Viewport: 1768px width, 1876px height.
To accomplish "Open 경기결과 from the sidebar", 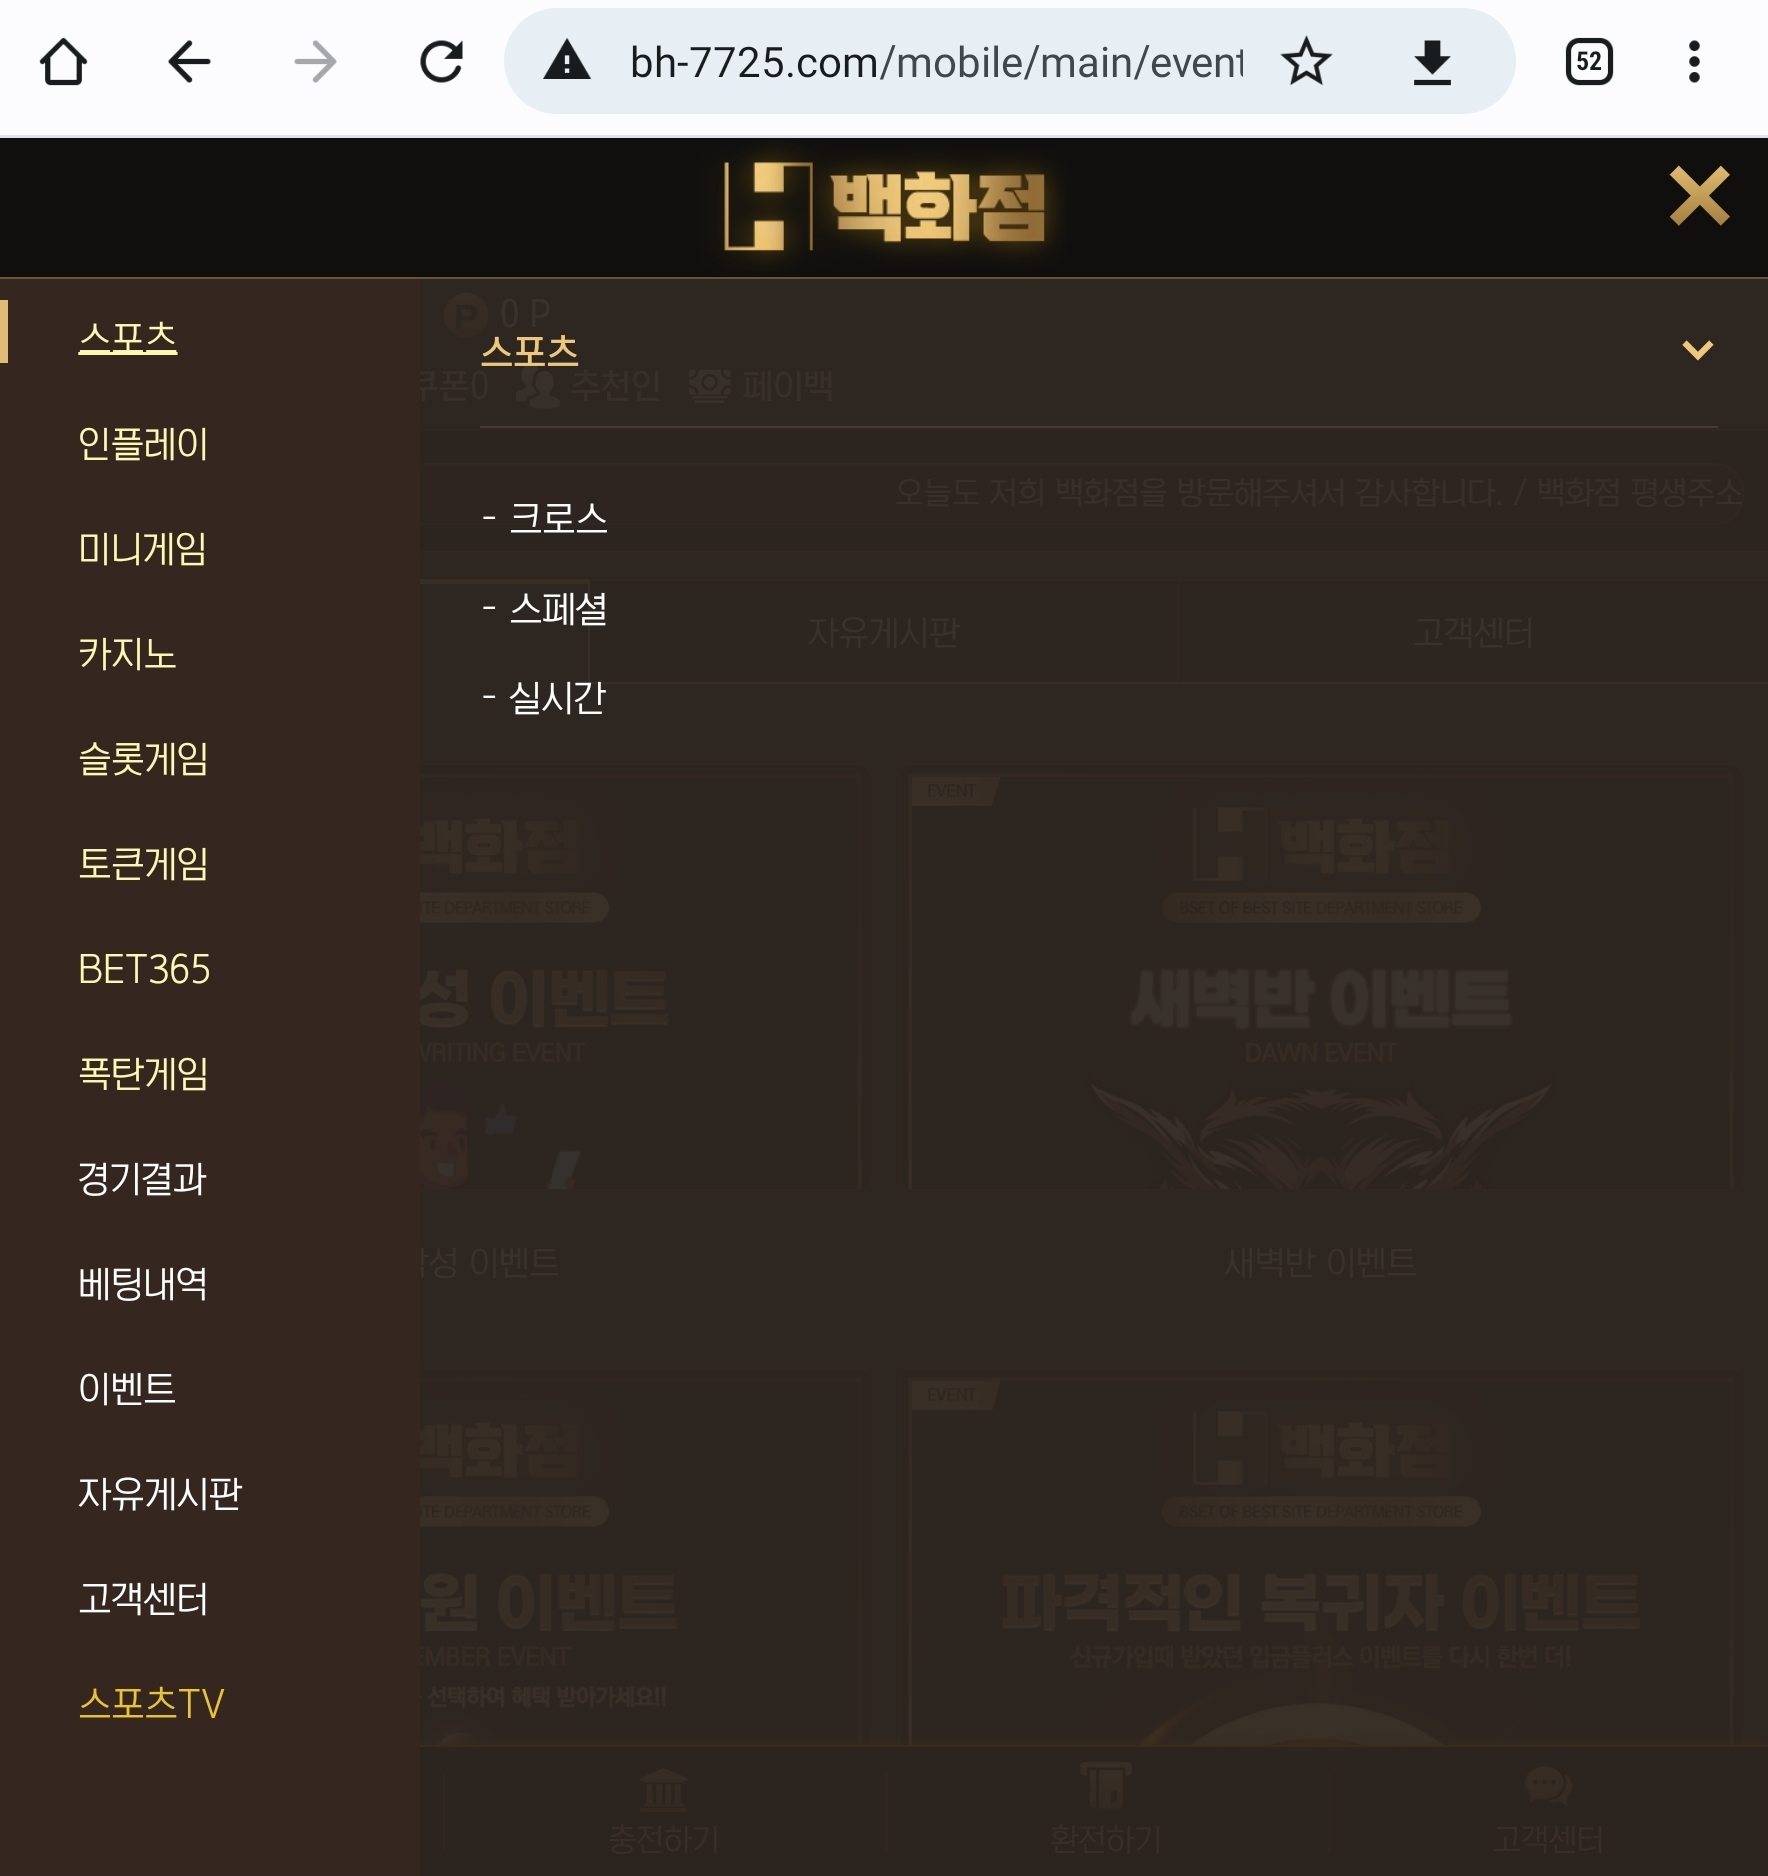I will [x=143, y=1178].
